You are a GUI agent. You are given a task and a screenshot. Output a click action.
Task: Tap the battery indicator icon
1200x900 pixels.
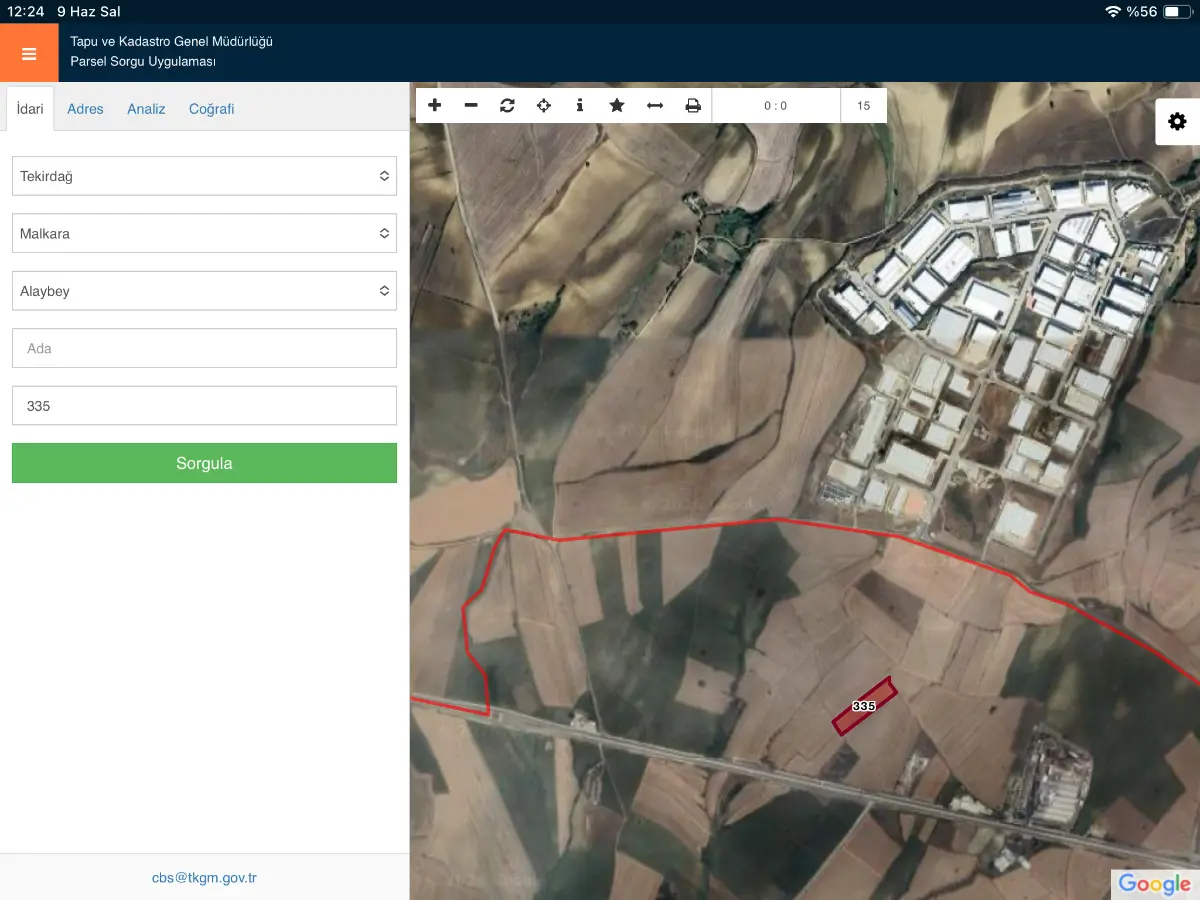(x=1178, y=12)
